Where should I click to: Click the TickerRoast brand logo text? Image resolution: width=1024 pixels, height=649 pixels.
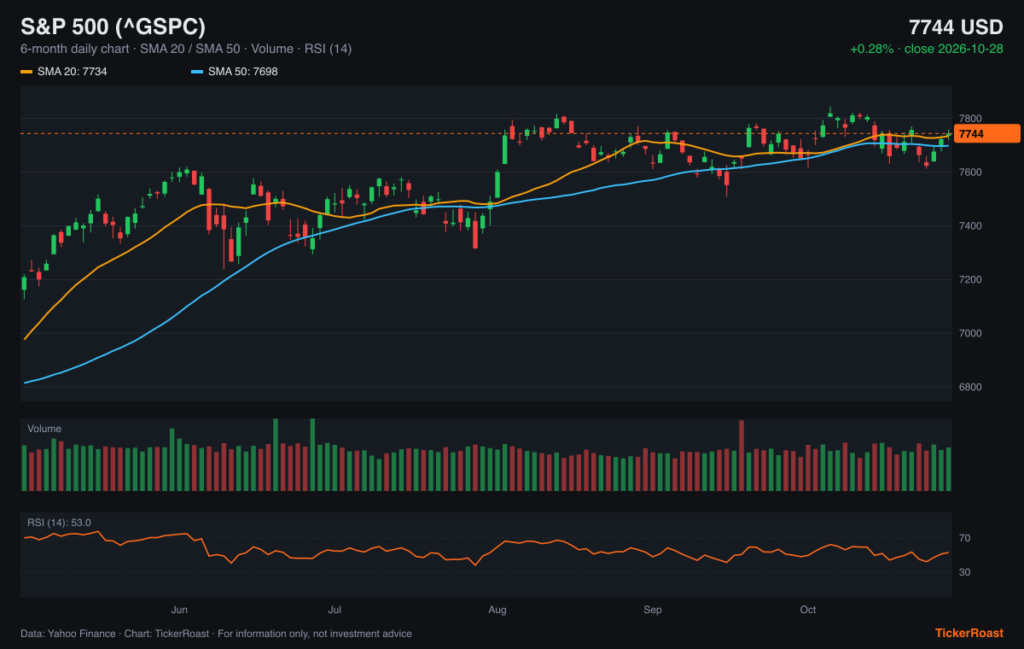pos(969,633)
